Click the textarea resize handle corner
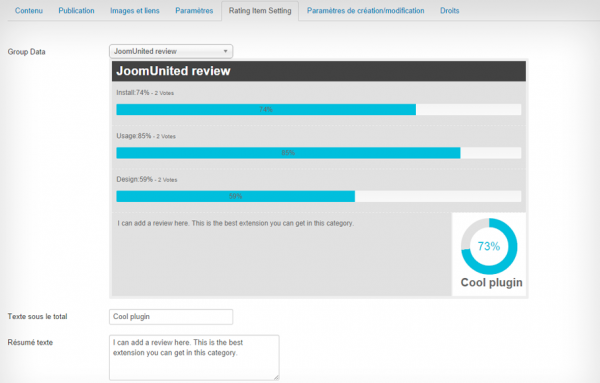This screenshot has height=383, width=600. tap(276, 378)
